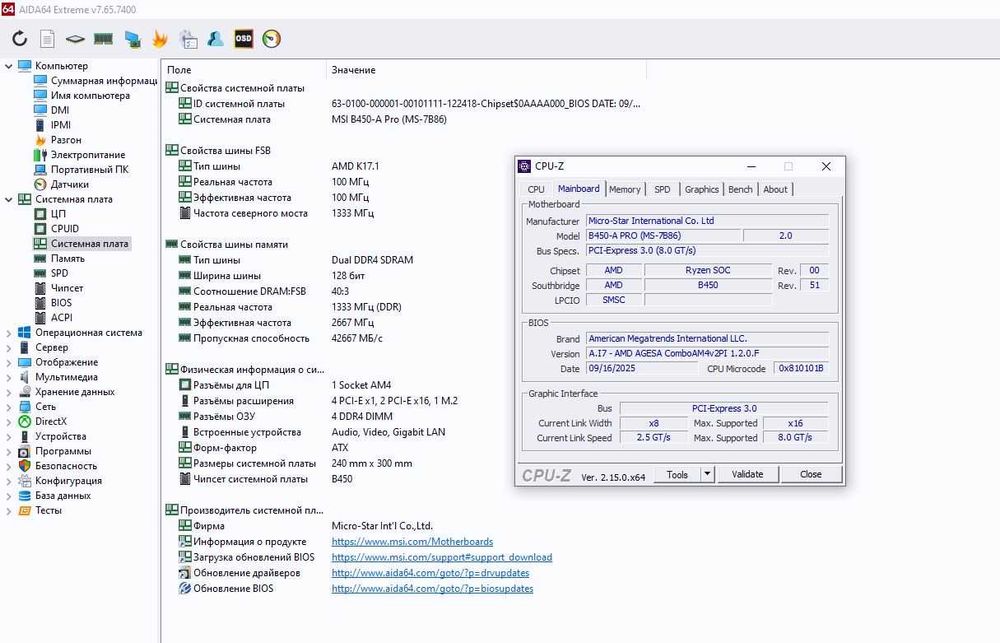
Task: Select База данных in the tree
Action: (x=63, y=496)
